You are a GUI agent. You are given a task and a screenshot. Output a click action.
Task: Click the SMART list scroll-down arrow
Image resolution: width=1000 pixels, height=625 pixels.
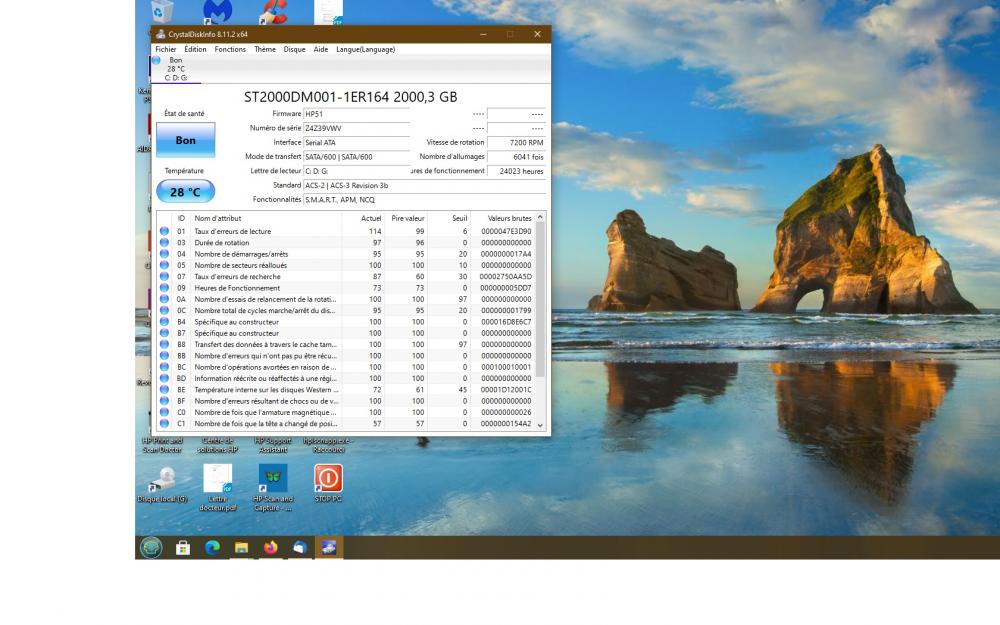540,425
